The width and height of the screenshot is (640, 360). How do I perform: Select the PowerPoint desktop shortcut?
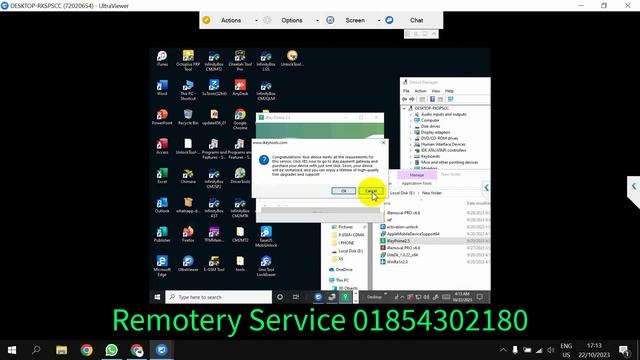point(162,117)
